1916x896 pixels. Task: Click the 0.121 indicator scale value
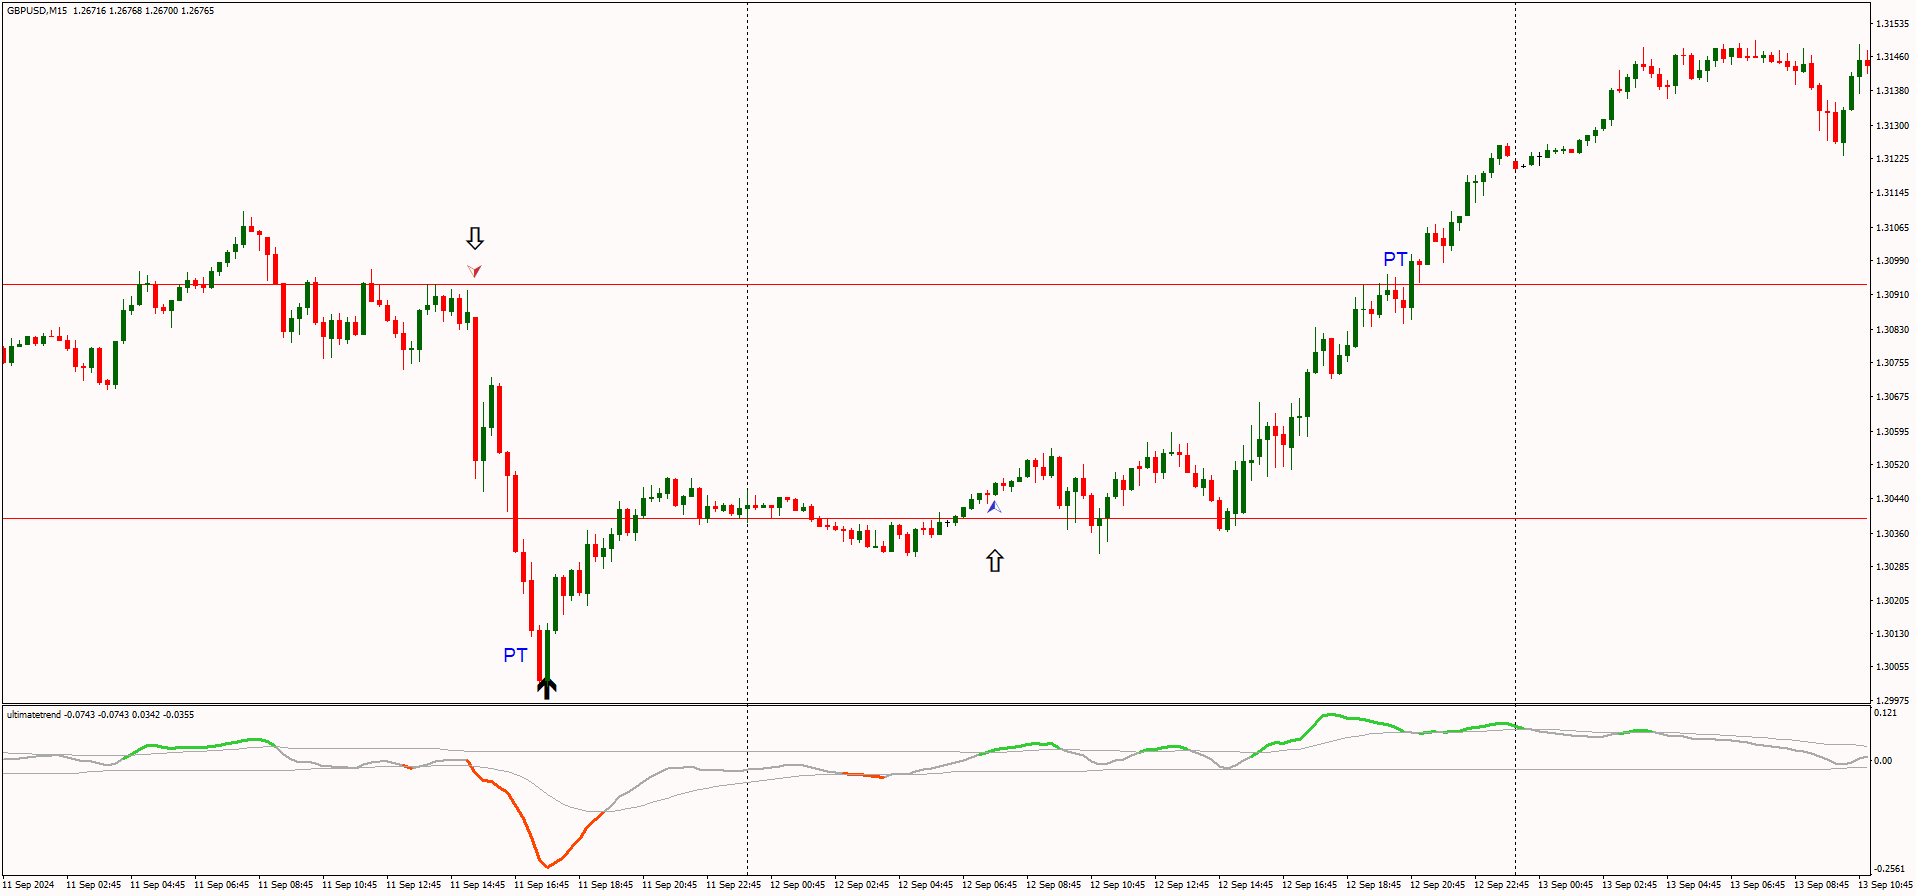click(x=1885, y=713)
